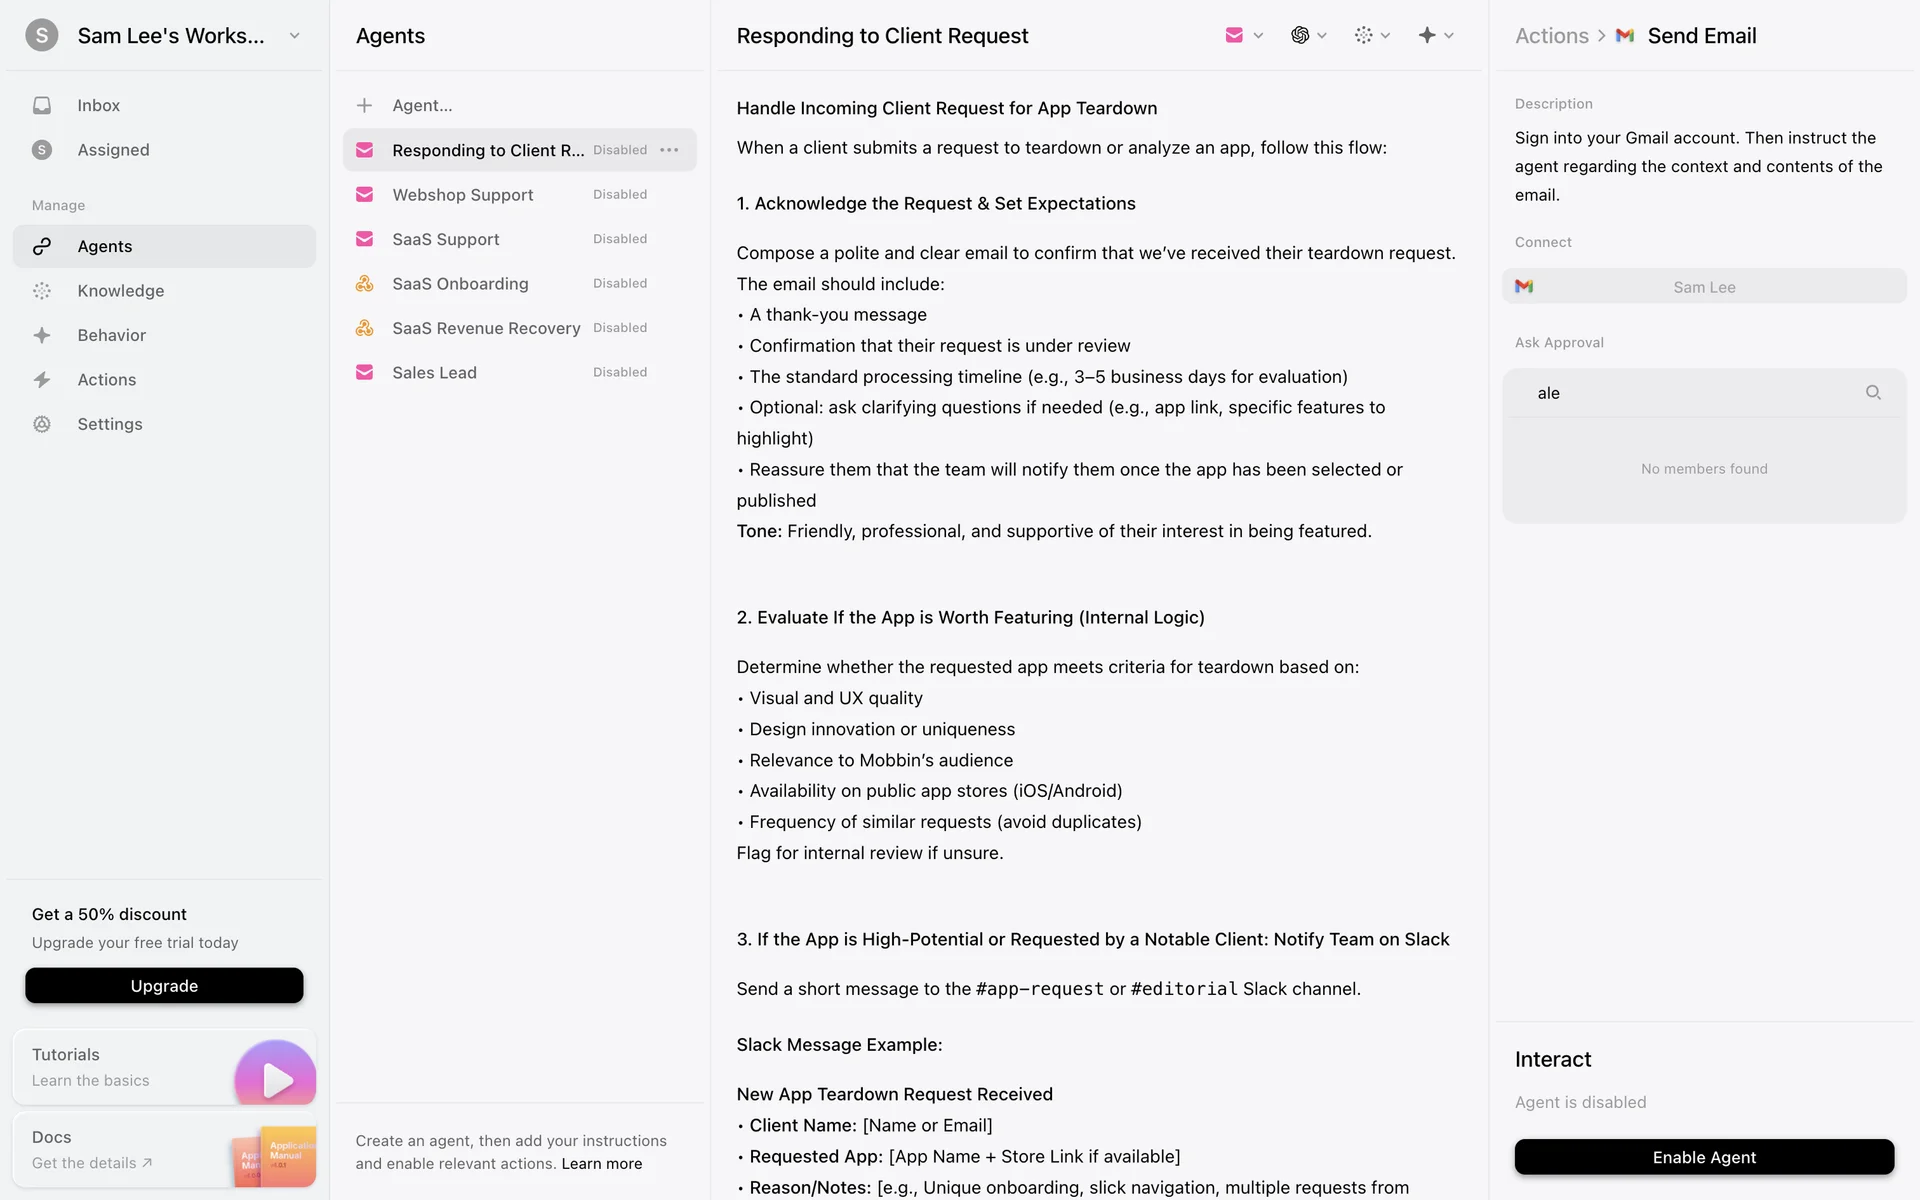Click the Ask Approval search field
The height and width of the screenshot is (1200, 1920).
[1690, 393]
